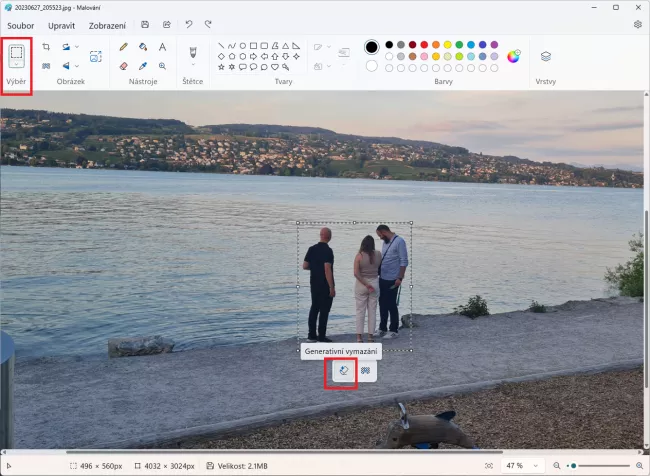Image resolution: width=650 pixels, height=476 pixels.
Task: Open the zoom percentage dropdown showing 47 %
Action: [x=535, y=466]
